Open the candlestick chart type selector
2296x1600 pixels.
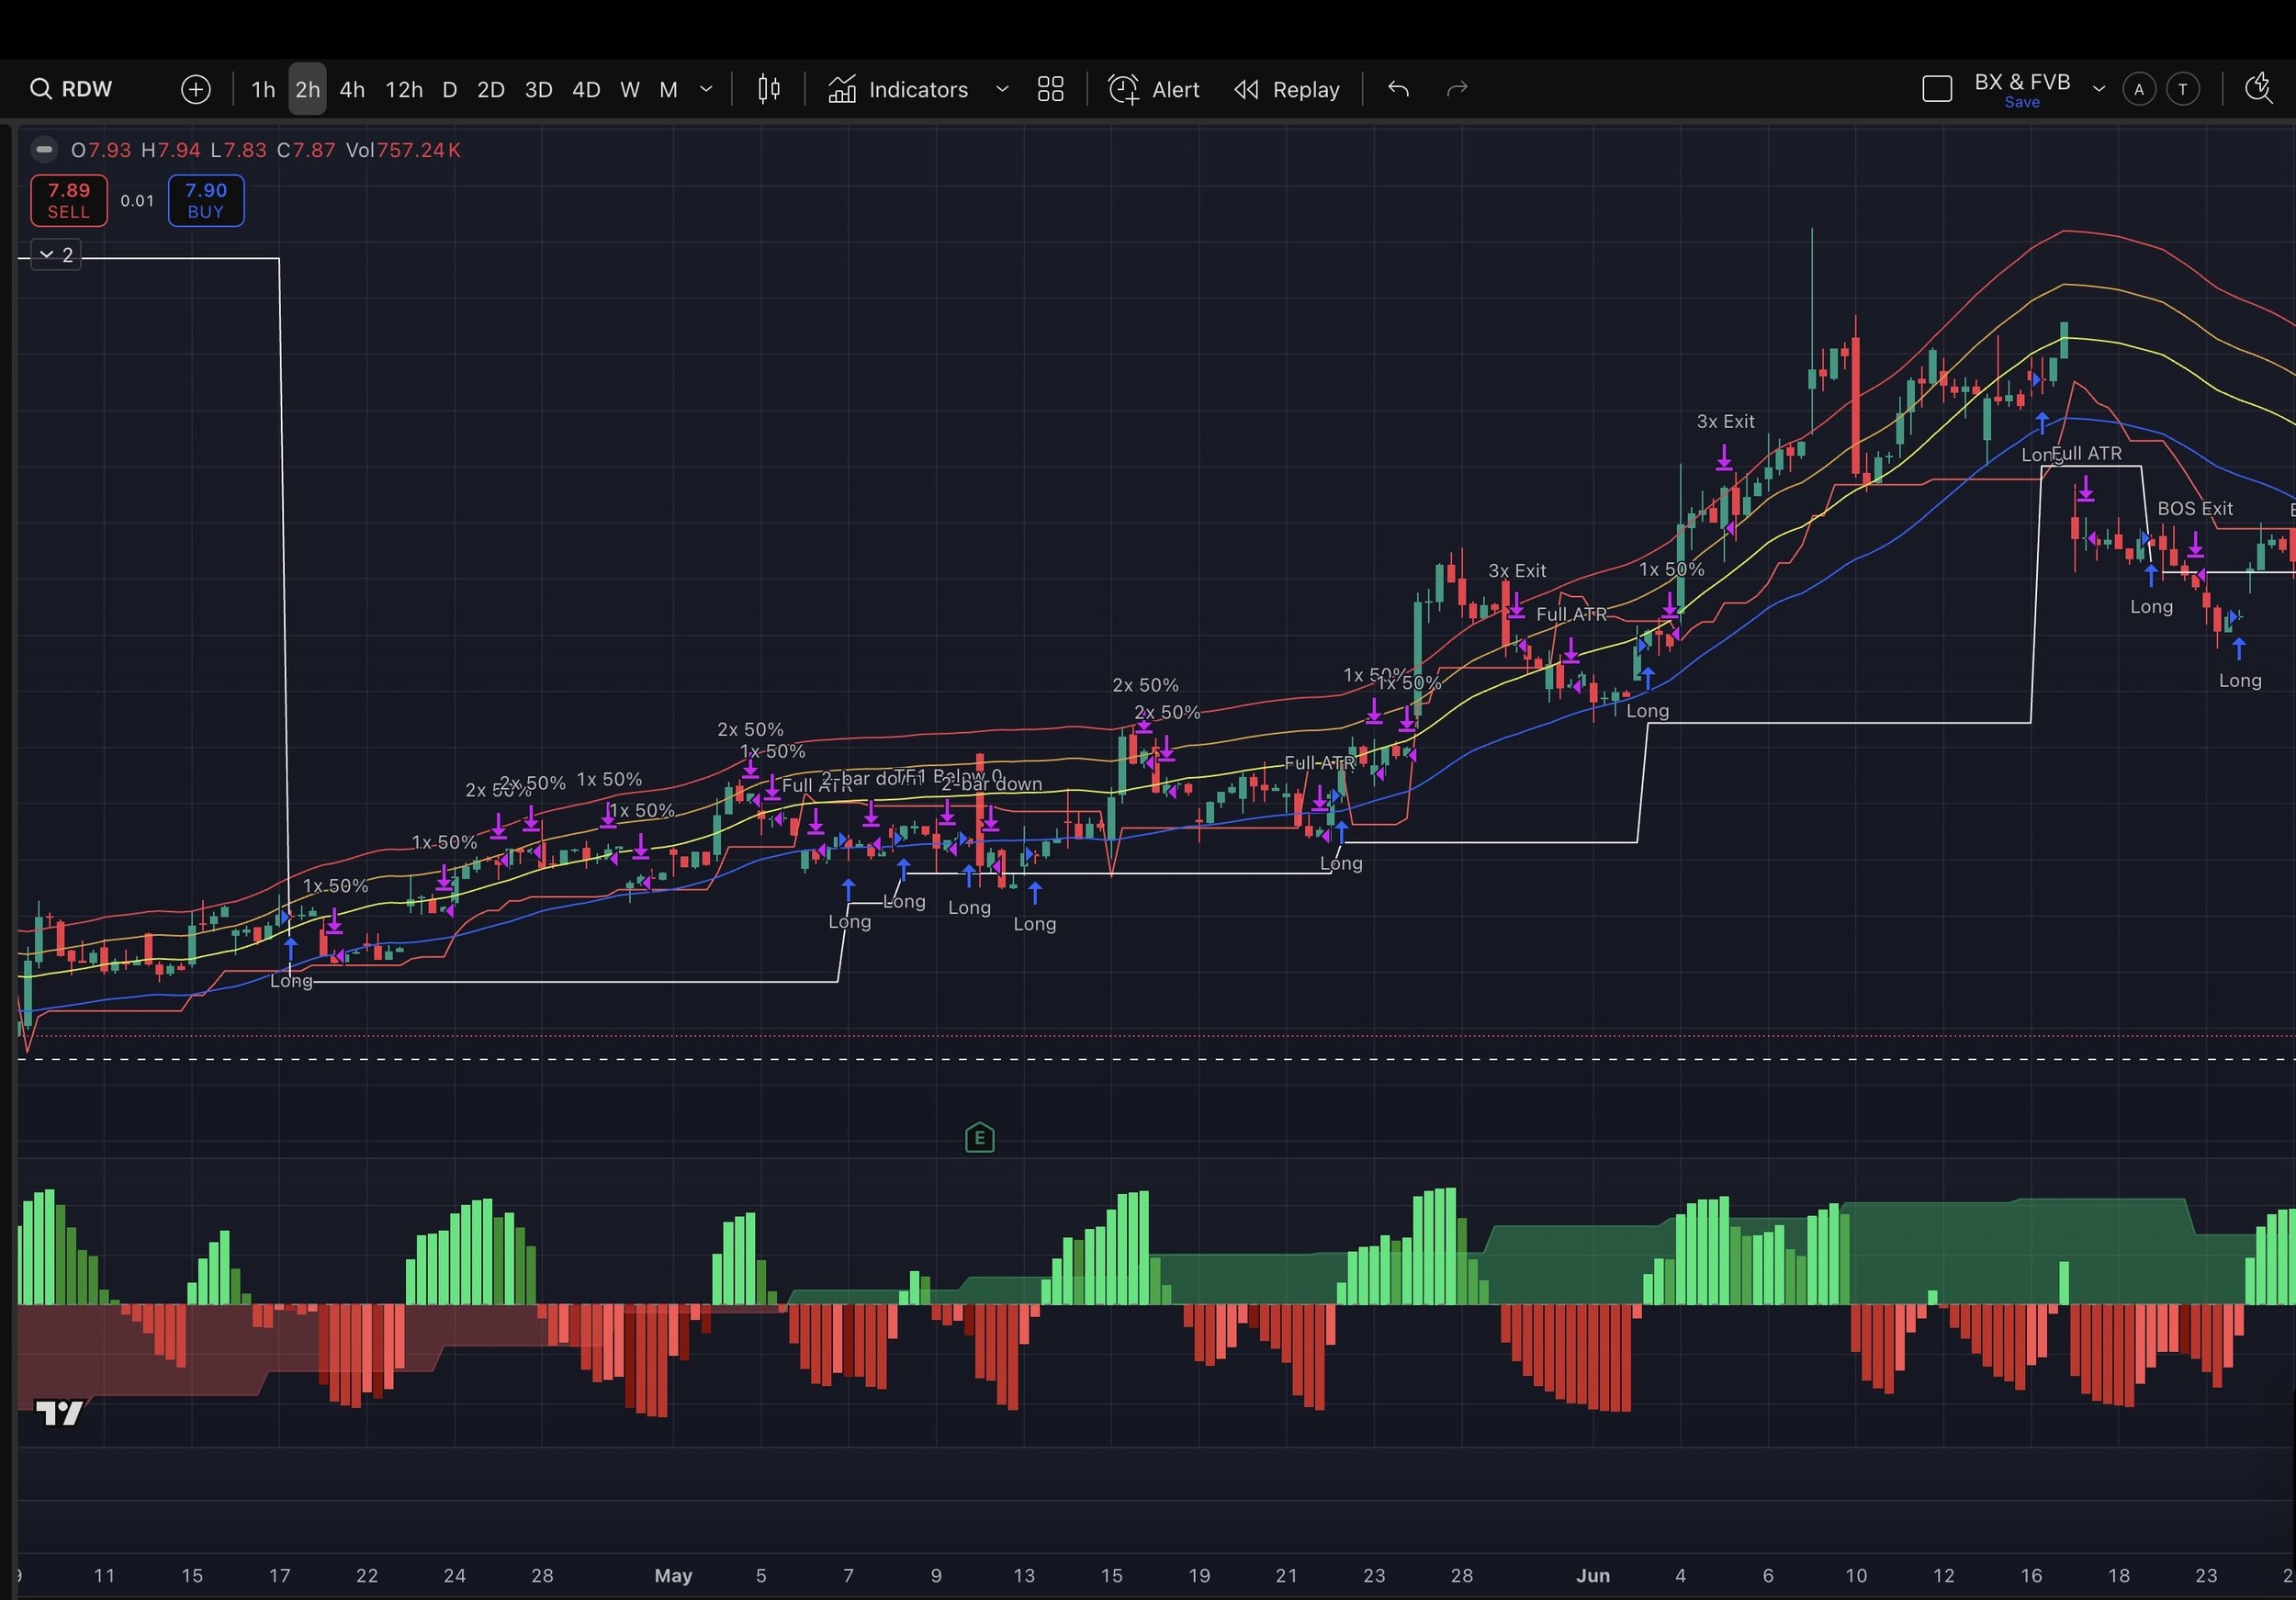point(768,89)
